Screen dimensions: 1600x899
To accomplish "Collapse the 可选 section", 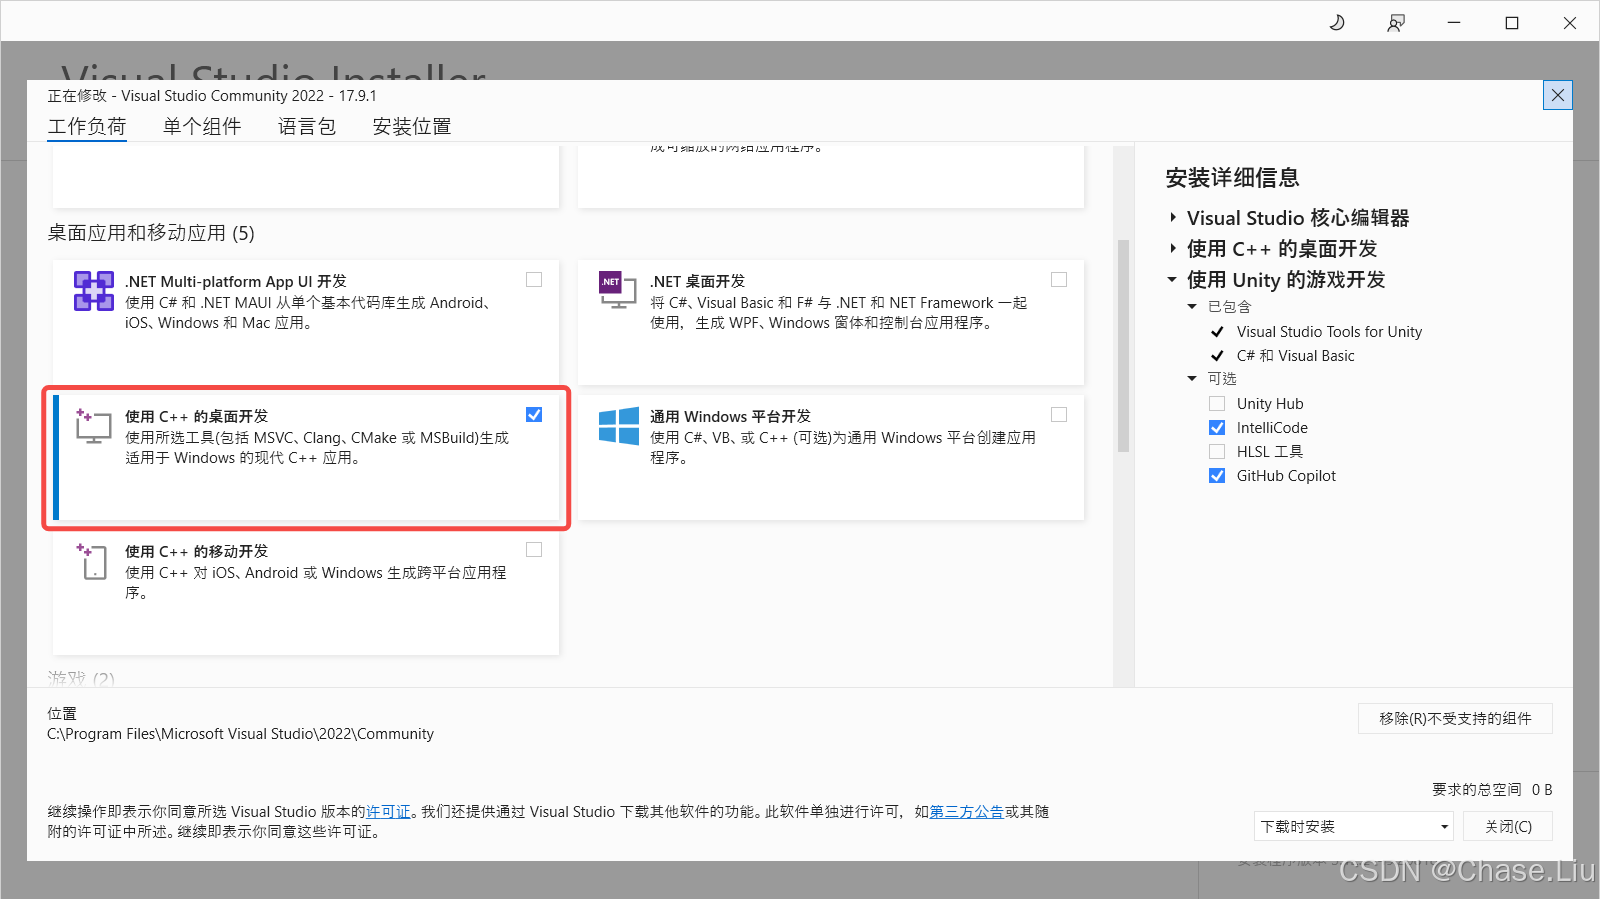I will 1192,379.
